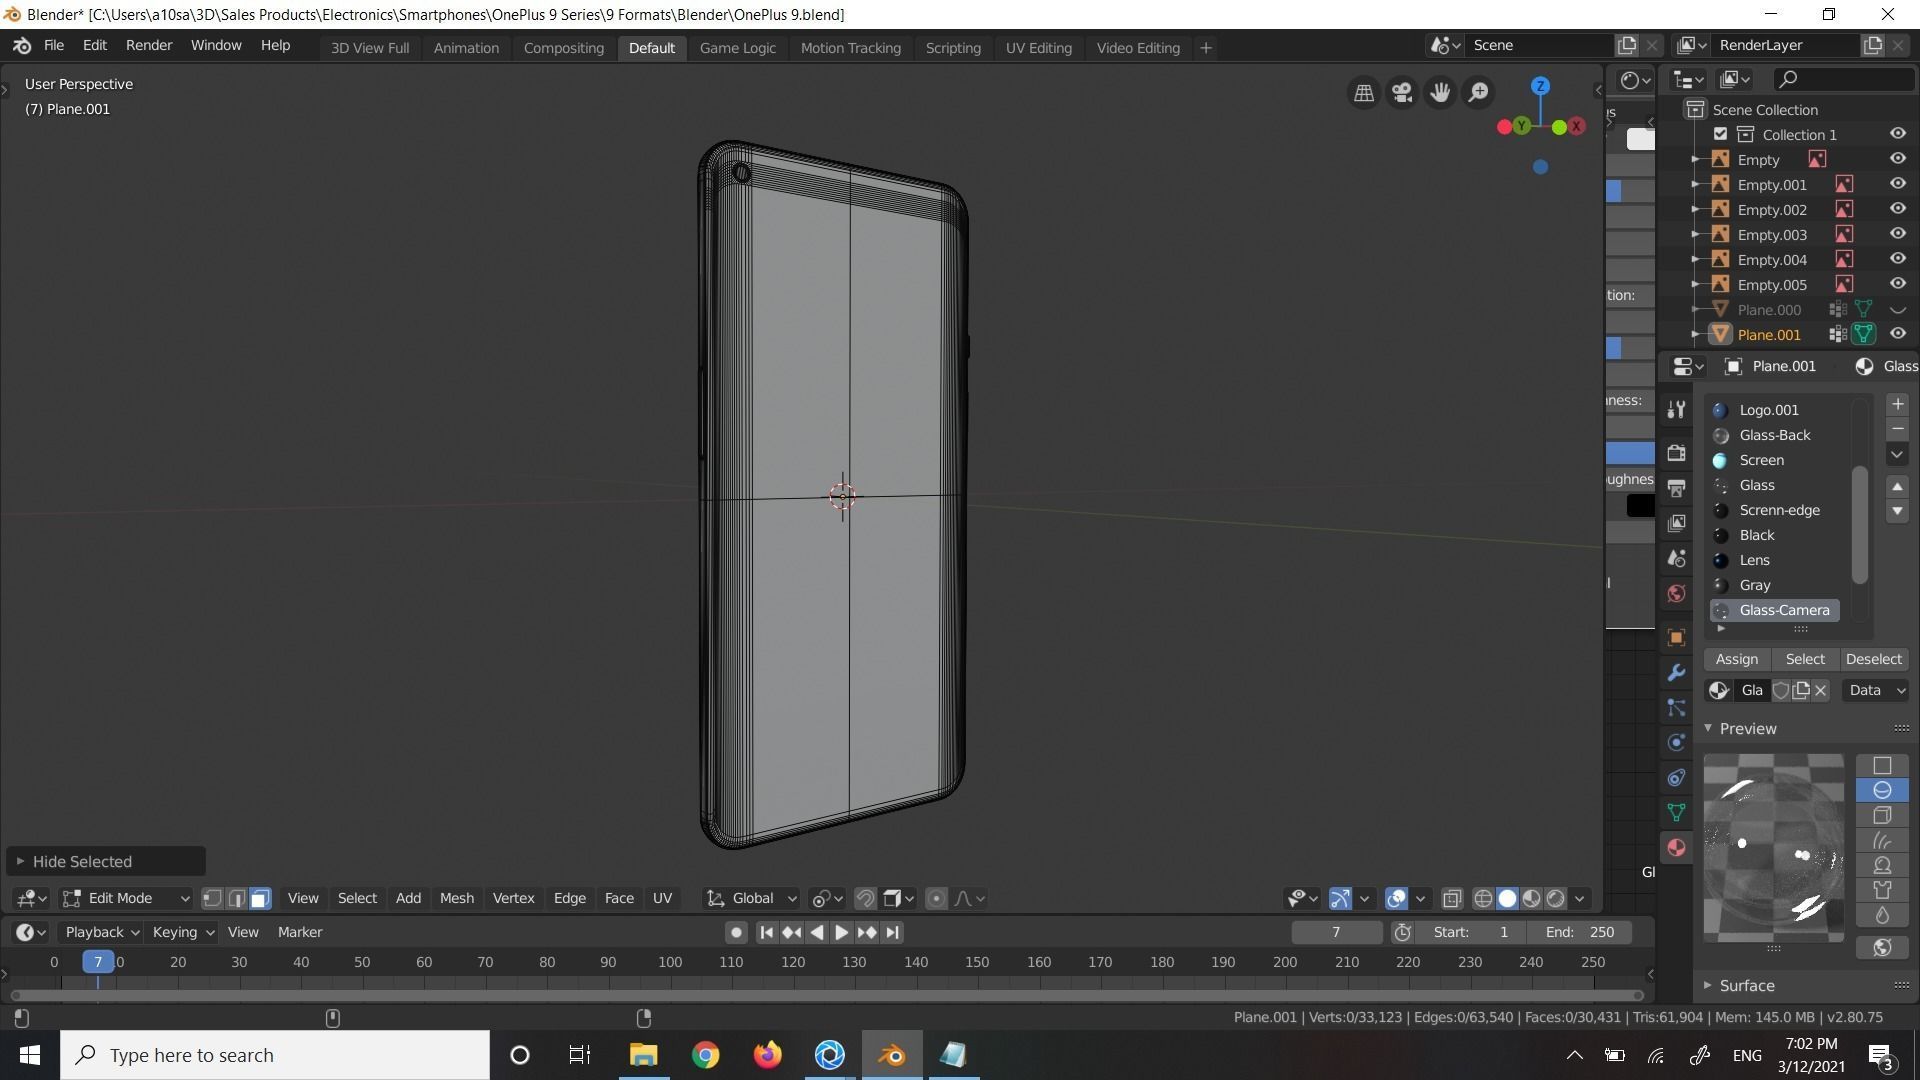Open the Material properties tab
Screen dimensions: 1920x1080
click(x=1677, y=847)
